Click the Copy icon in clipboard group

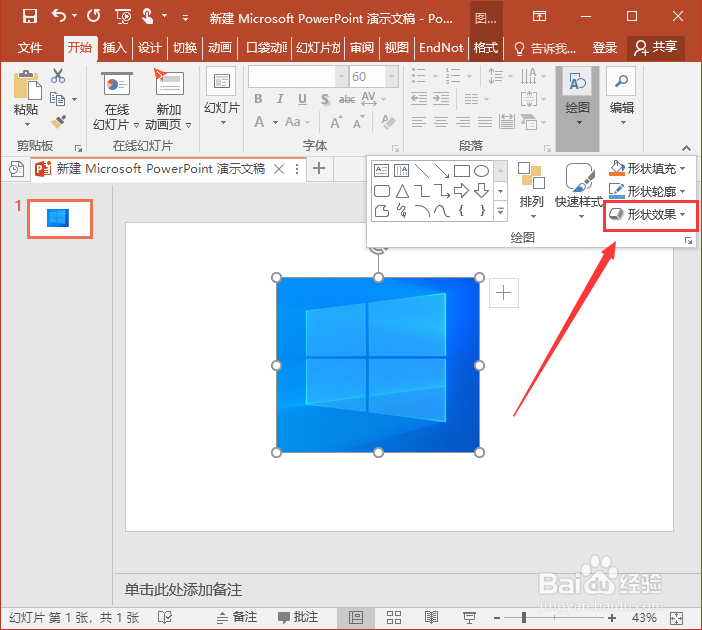58,99
